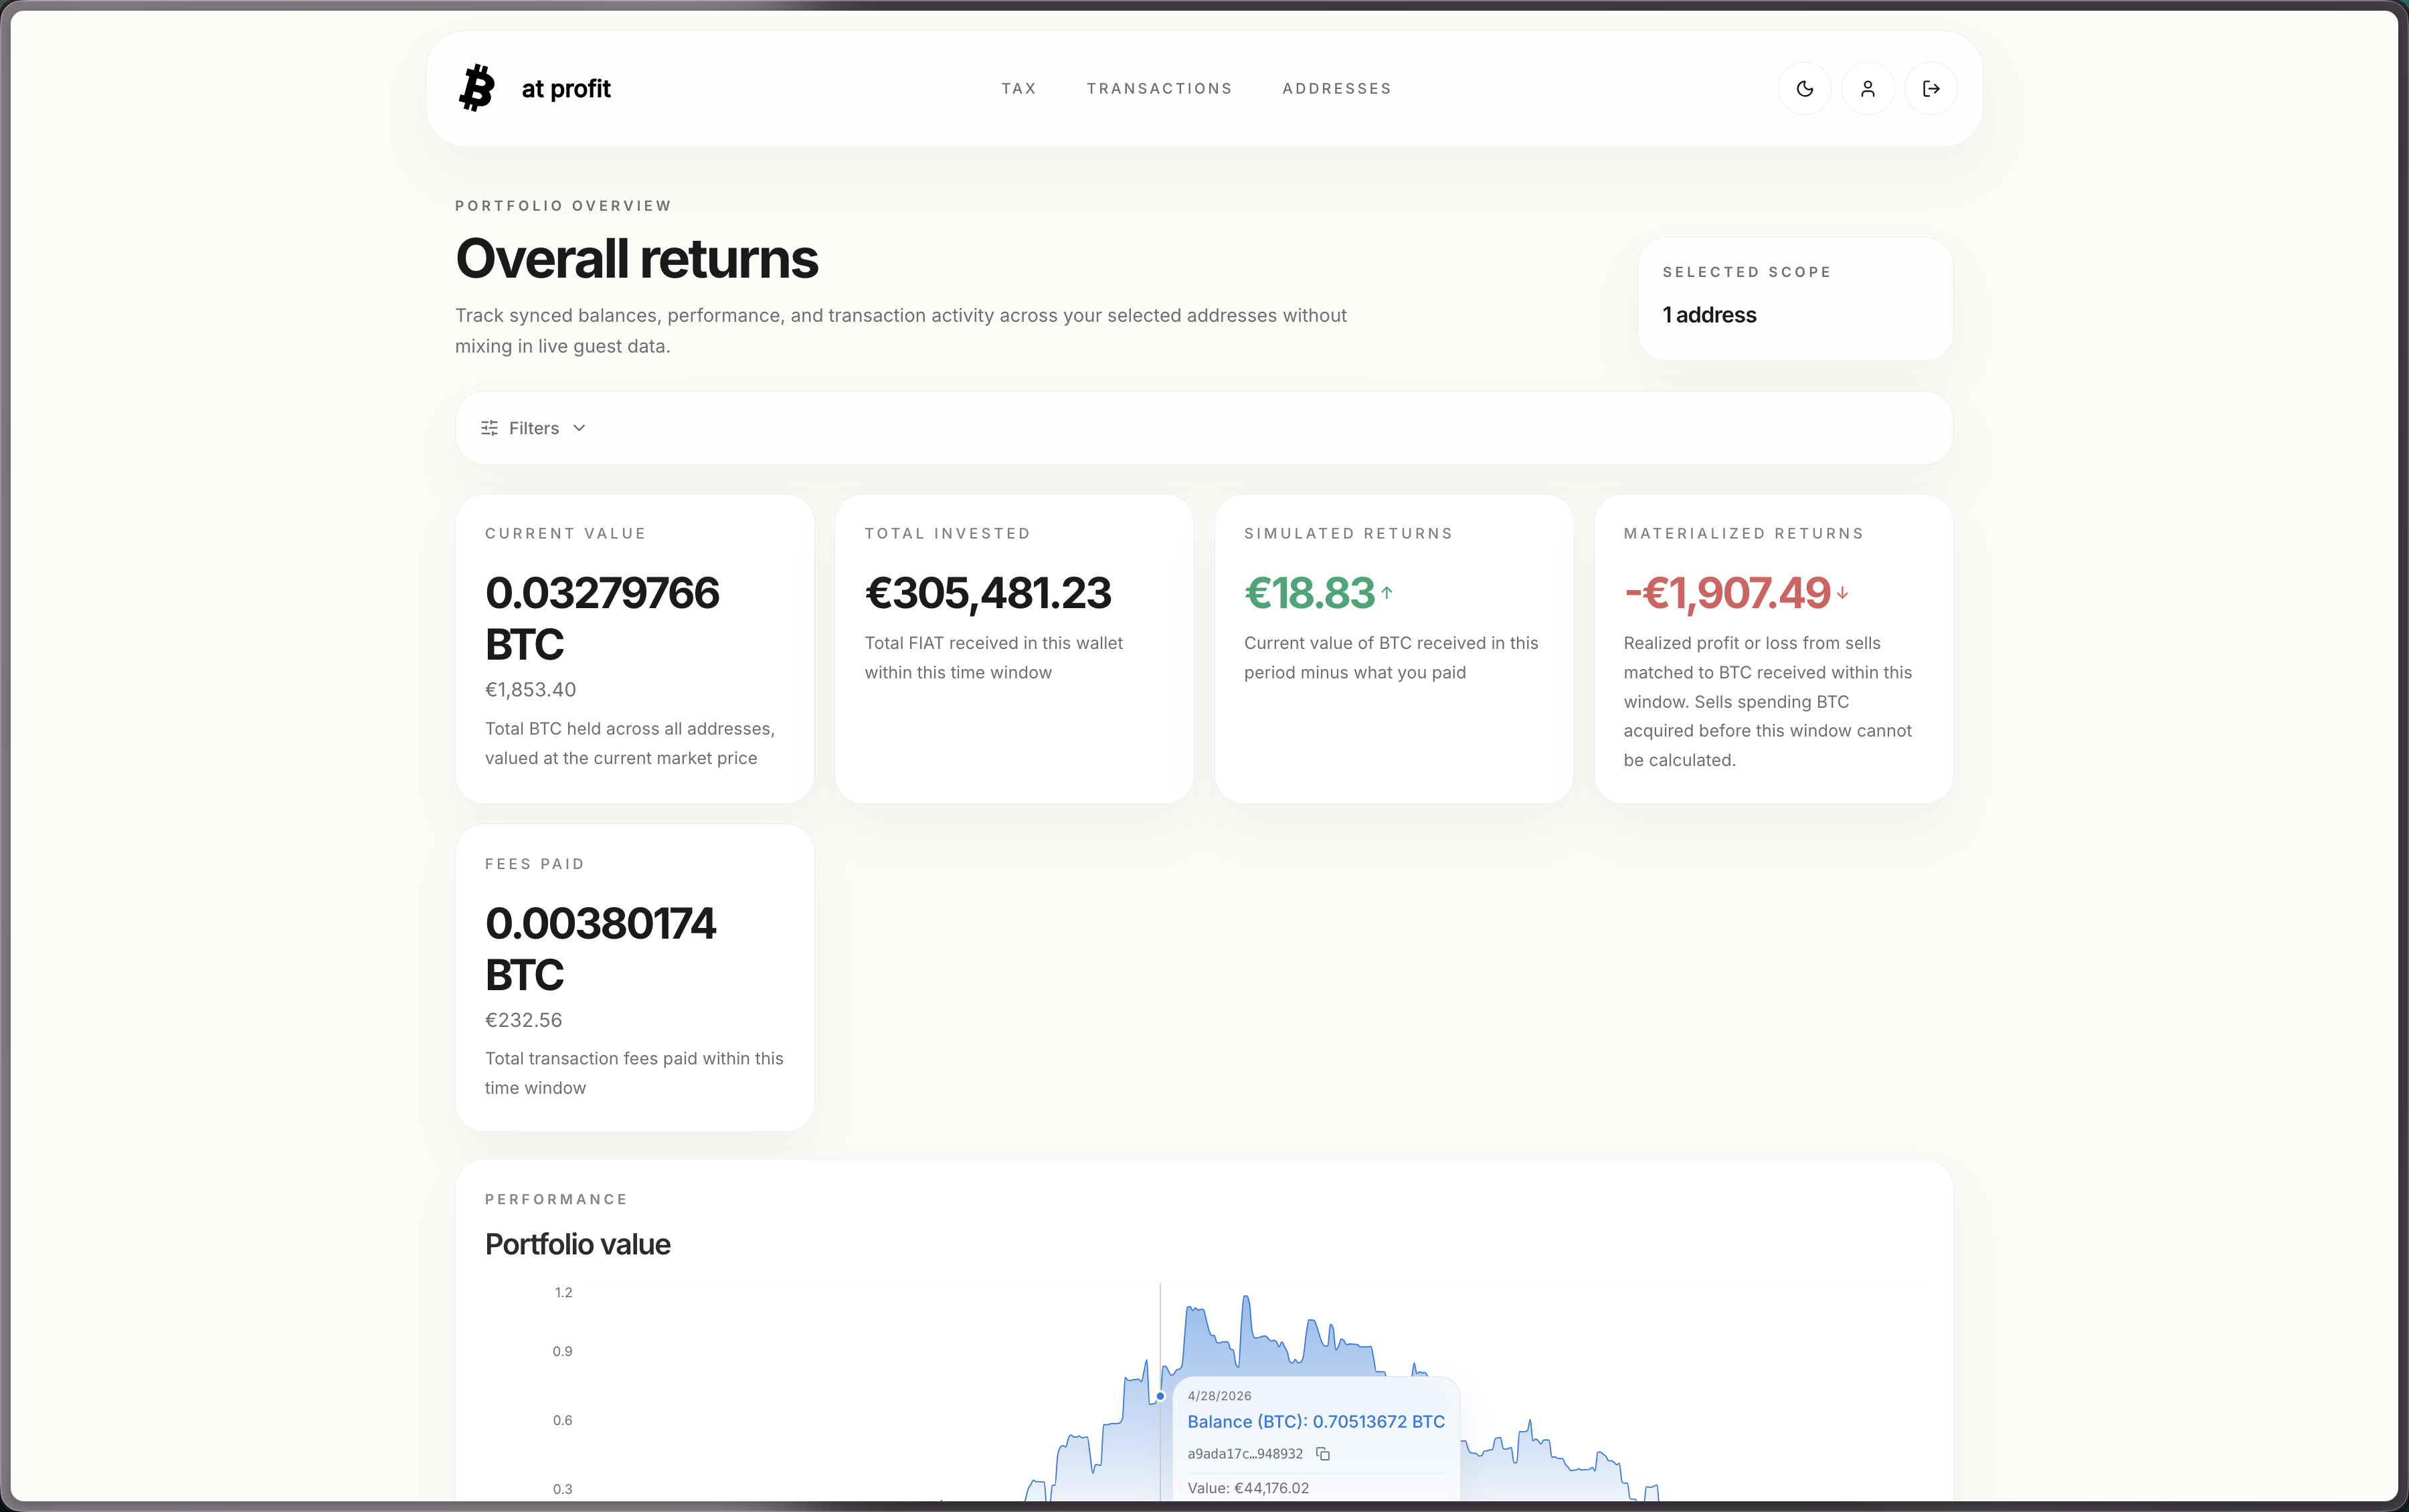Click the chart data point marker dot
Viewport: 2409px width, 1512px height.
[x=1160, y=1396]
